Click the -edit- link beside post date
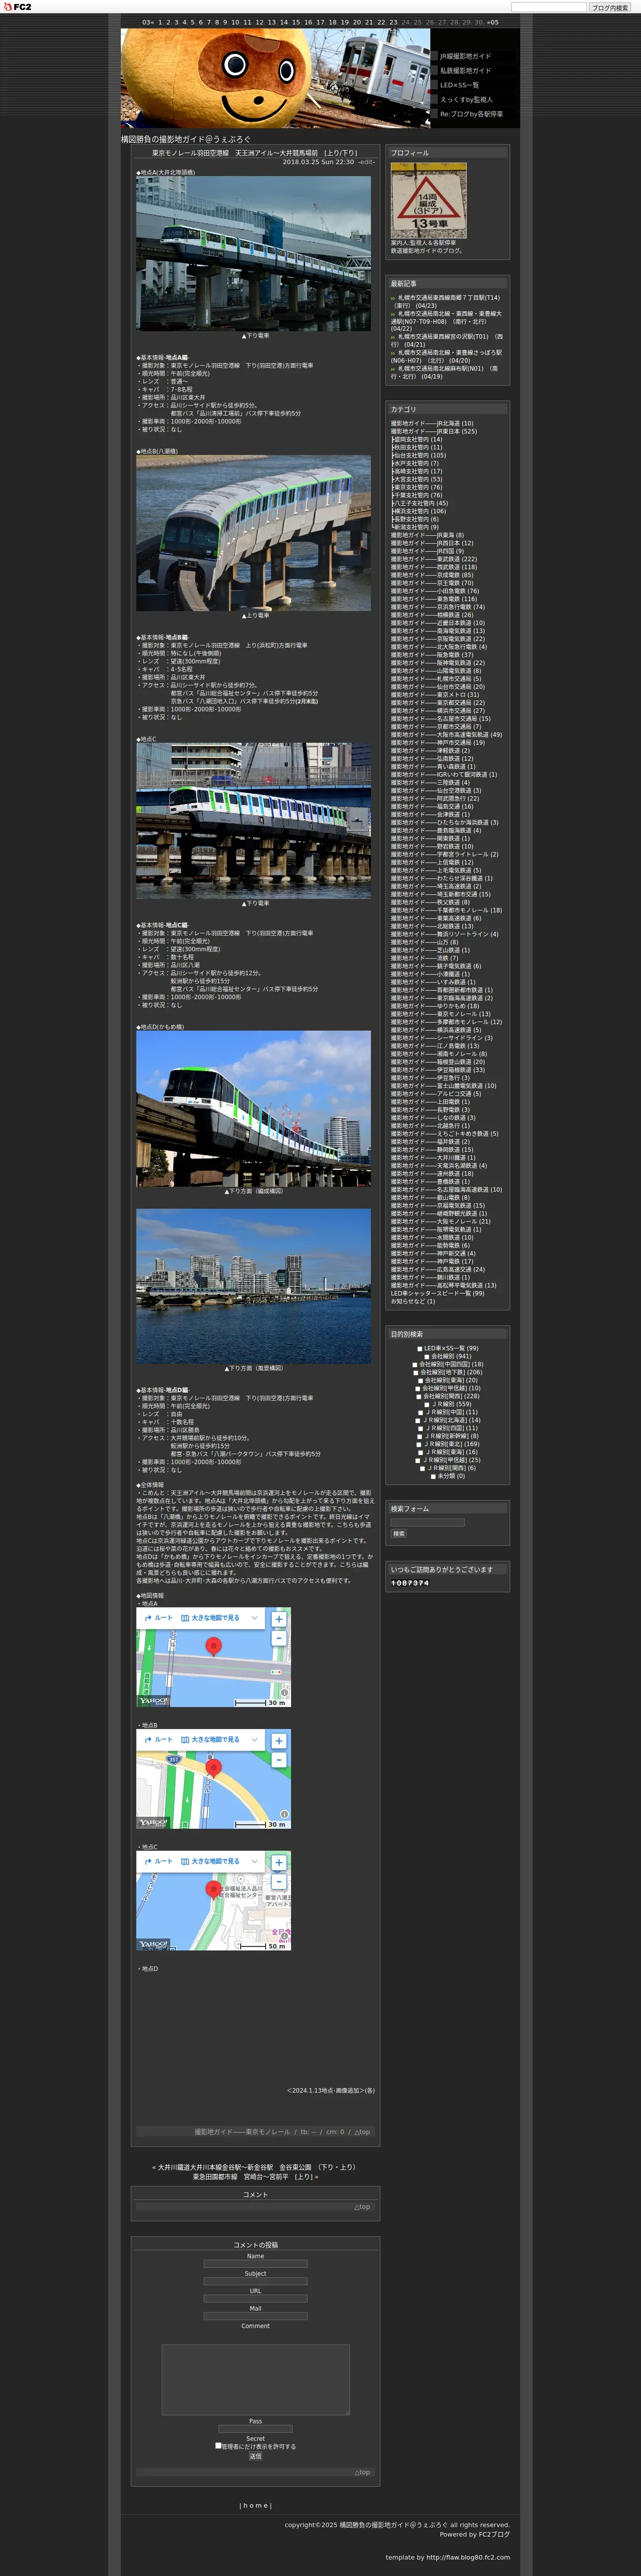 [366, 162]
